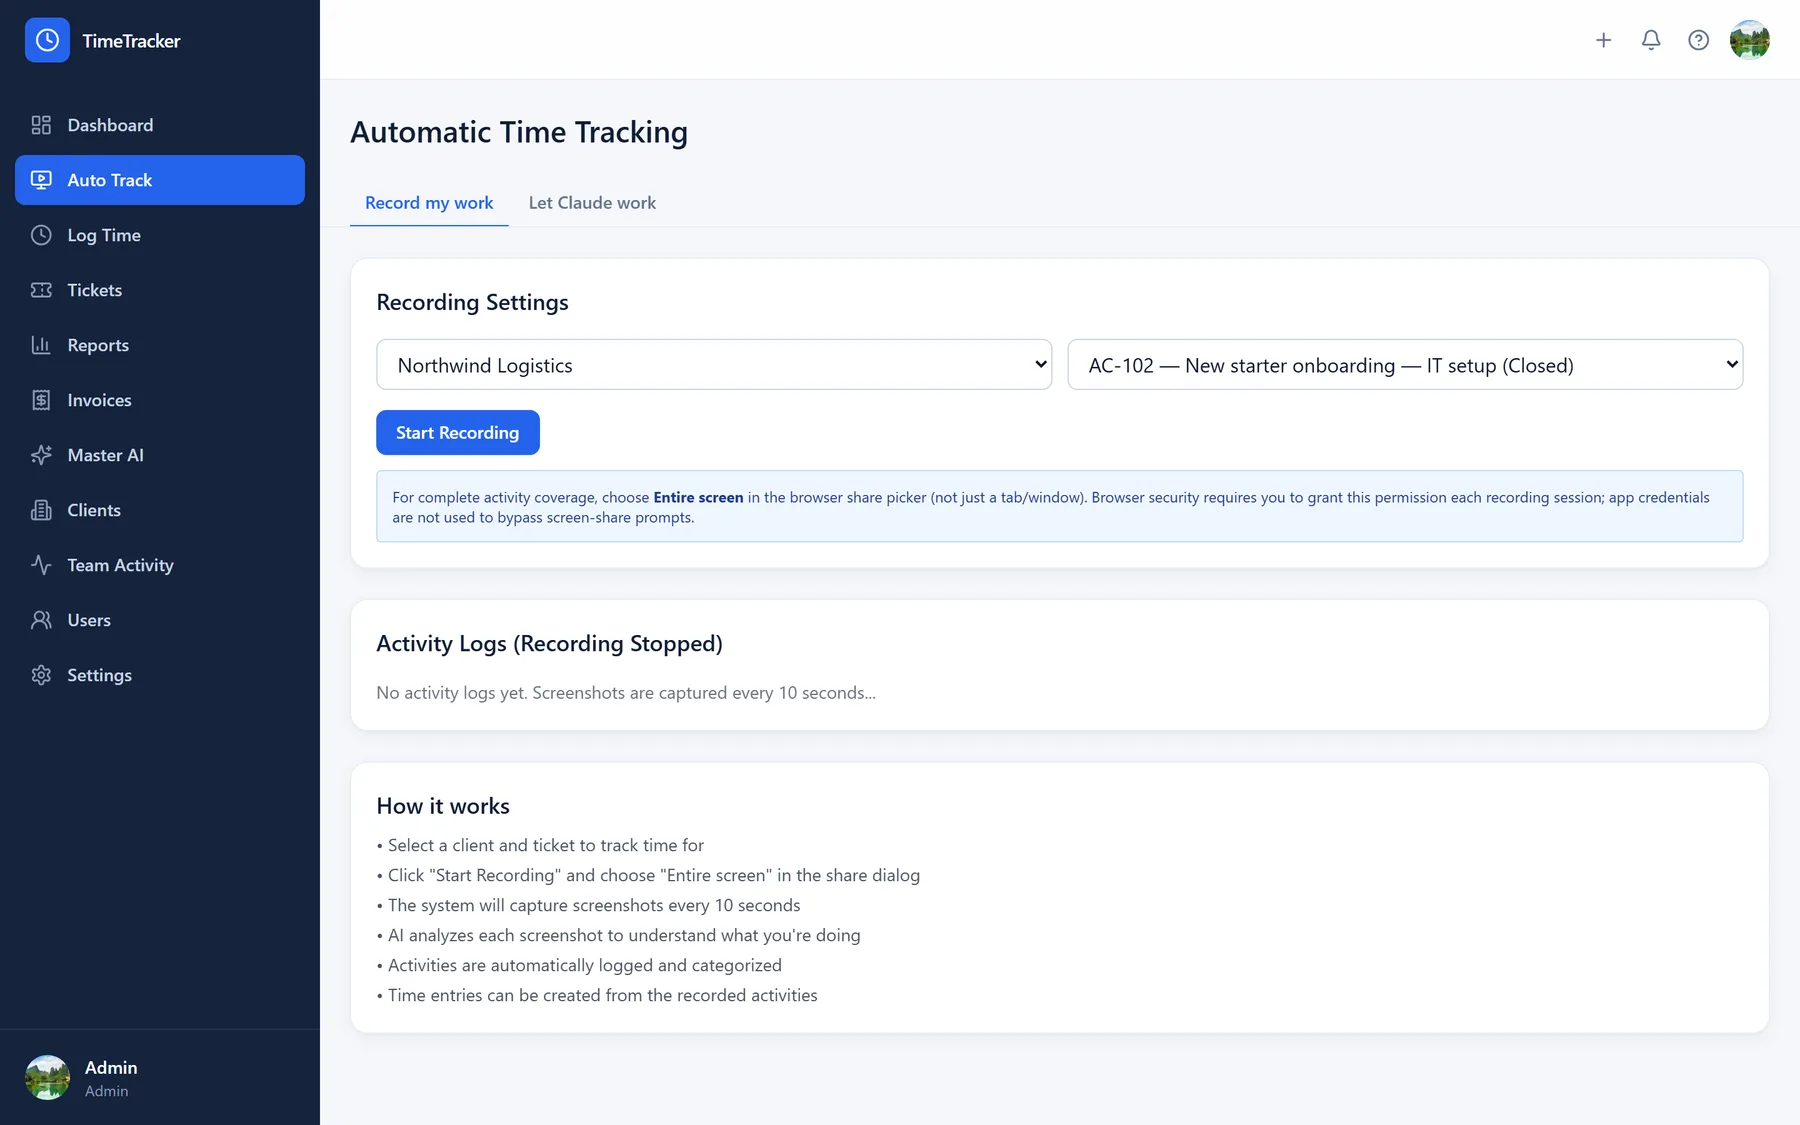Click the bold "Entire screen" text in notice
The image size is (1800, 1125).
(698, 498)
